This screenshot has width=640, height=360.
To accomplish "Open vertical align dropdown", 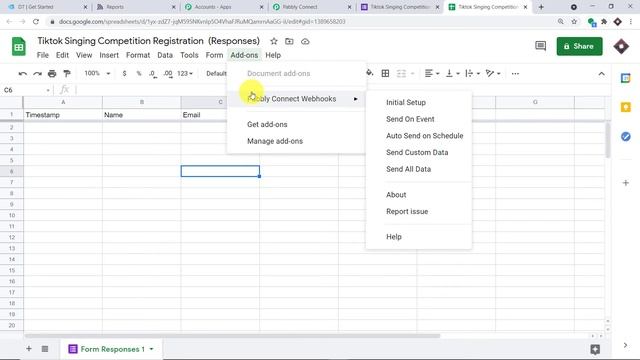I will [452, 73].
